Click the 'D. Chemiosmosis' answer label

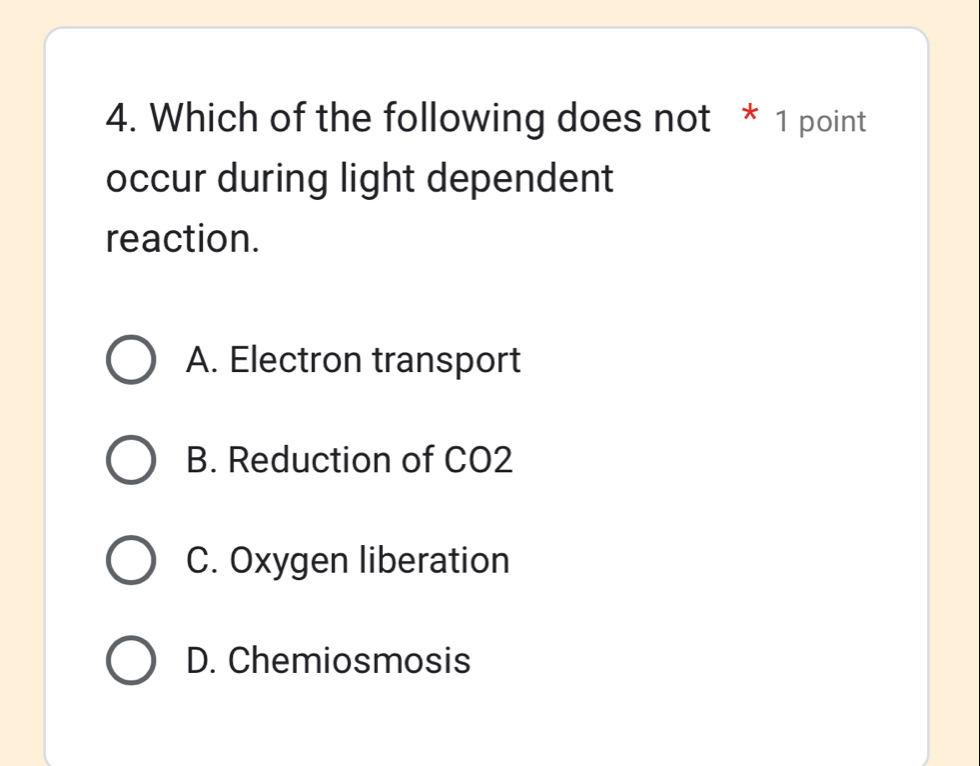328,660
